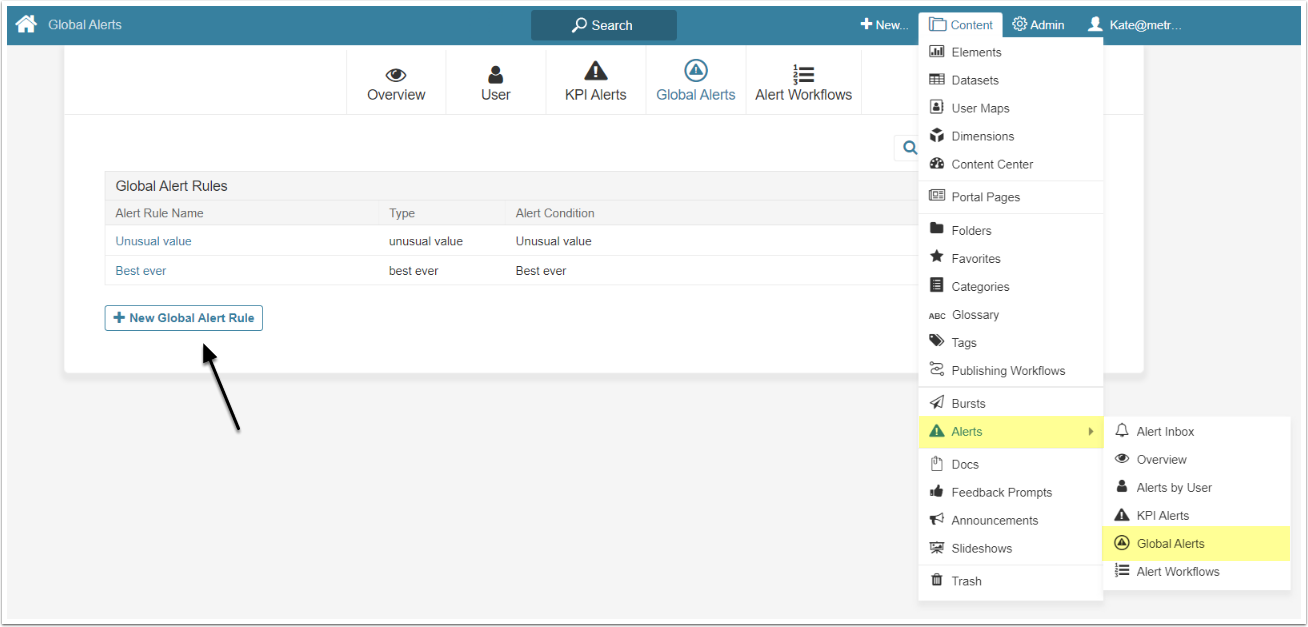Open Datasets from the Content menu
This screenshot has width=1308, height=627.
(974, 80)
